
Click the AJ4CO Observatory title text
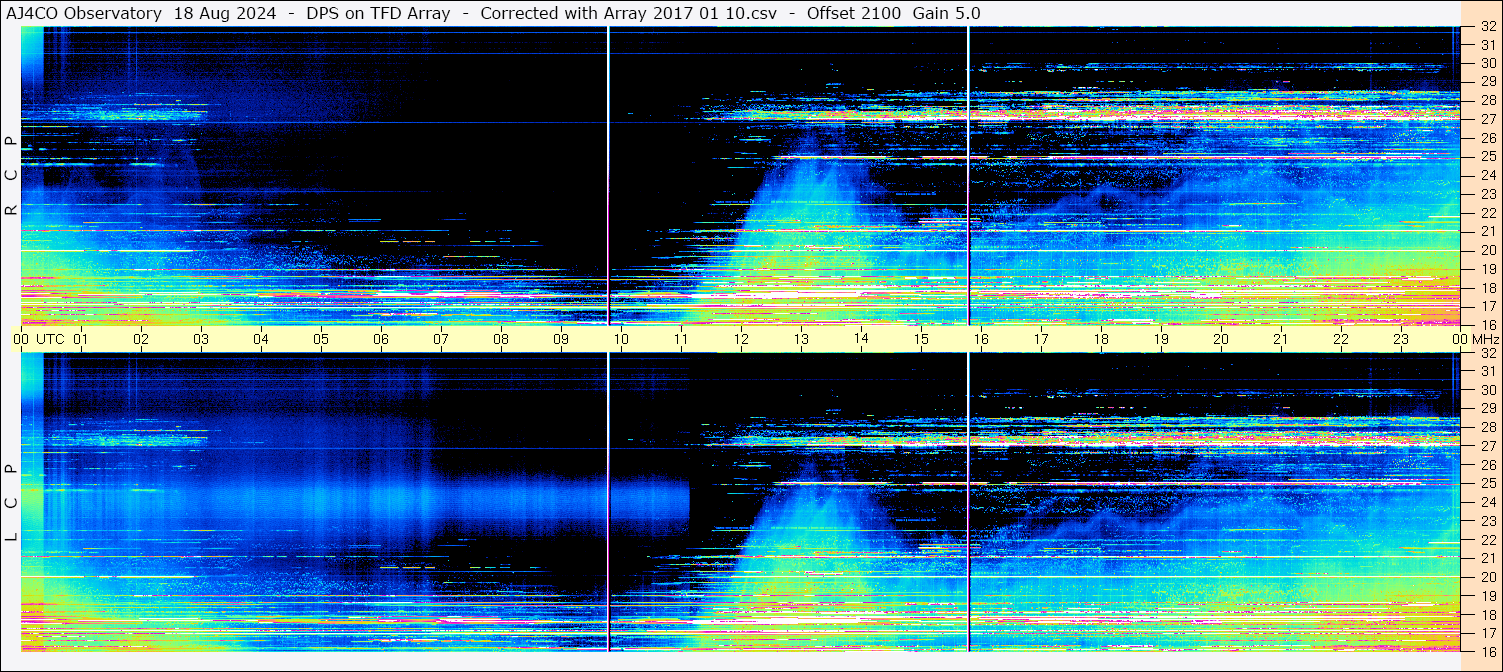[x=84, y=13]
